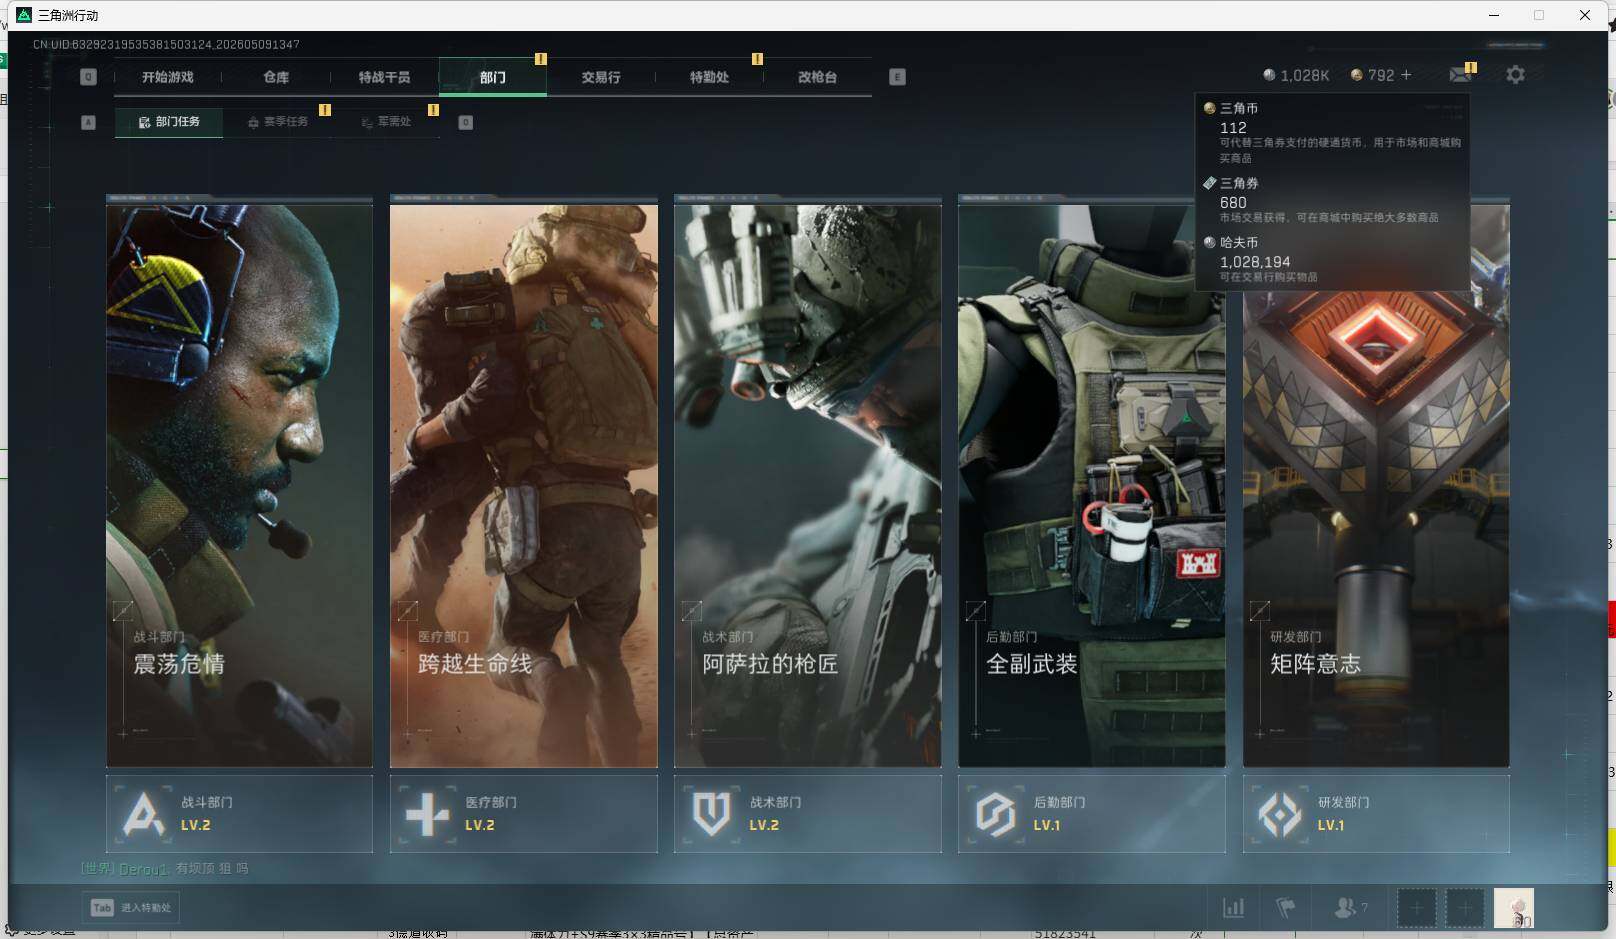
Task: Open the 特勤处 tab
Action: pyautogui.click(x=709, y=77)
